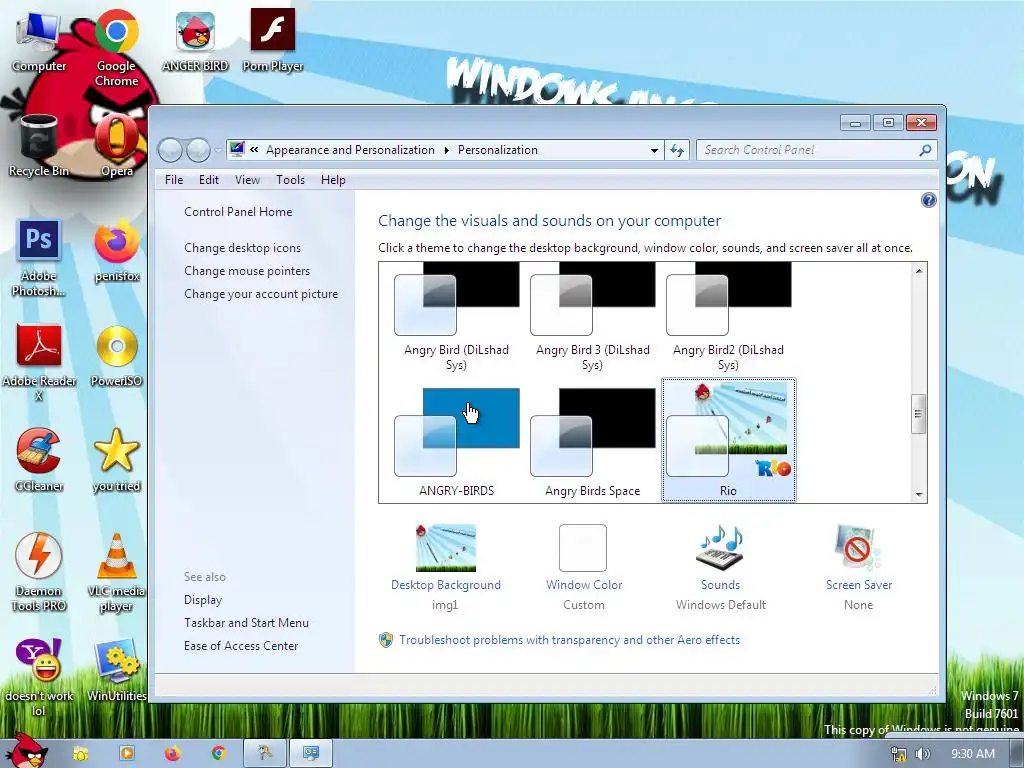This screenshot has height=768, width=1024.
Task: Open the File menu
Action: [x=174, y=180]
